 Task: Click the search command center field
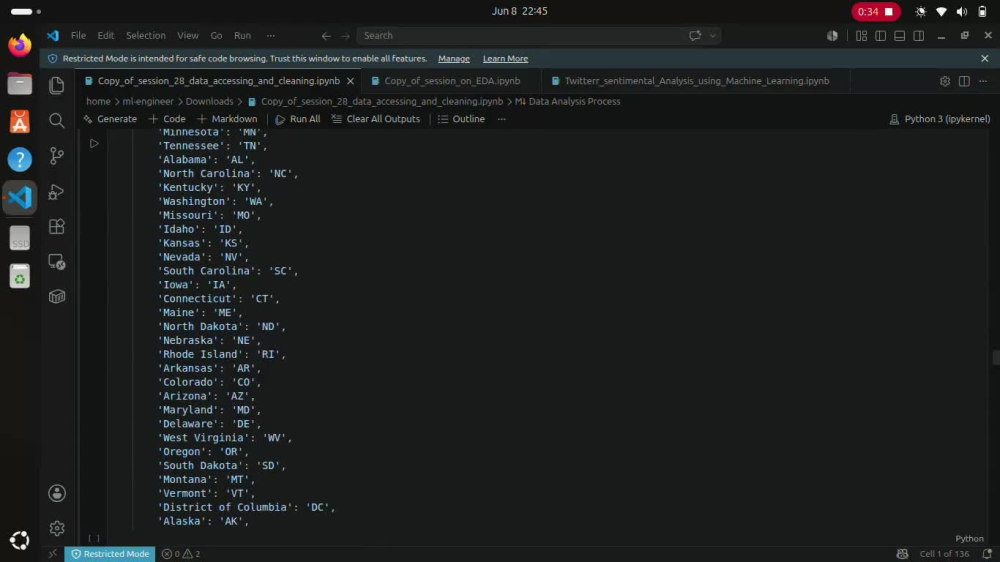[x=520, y=36]
